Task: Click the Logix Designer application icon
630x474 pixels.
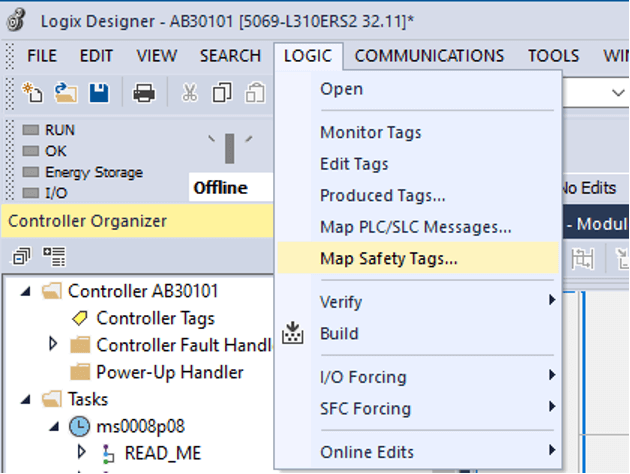Action: [16, 20]
